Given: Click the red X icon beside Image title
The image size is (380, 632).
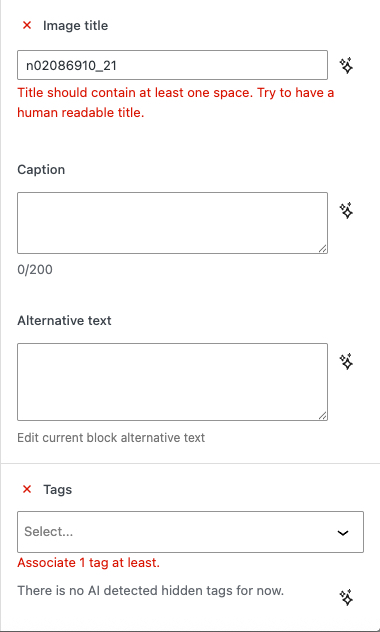Looking at the screenshot, I should click(27, 25).
